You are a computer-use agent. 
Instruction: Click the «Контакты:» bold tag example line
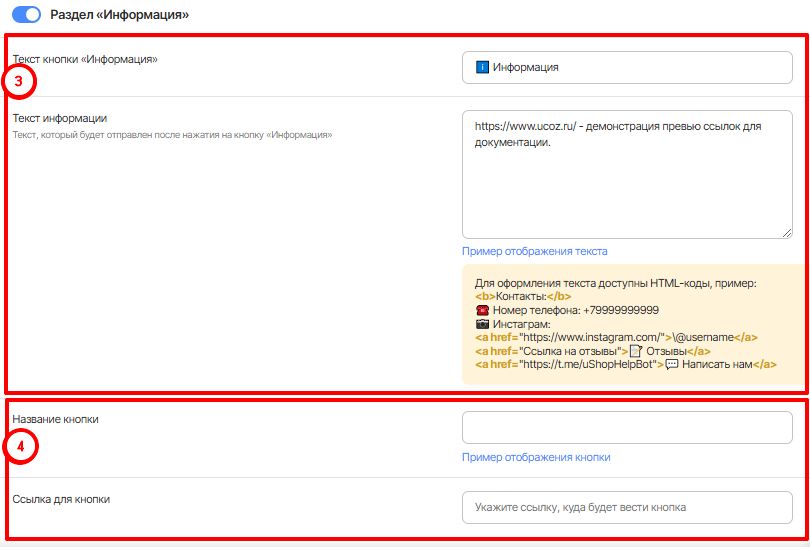click(x=523, y=296)
